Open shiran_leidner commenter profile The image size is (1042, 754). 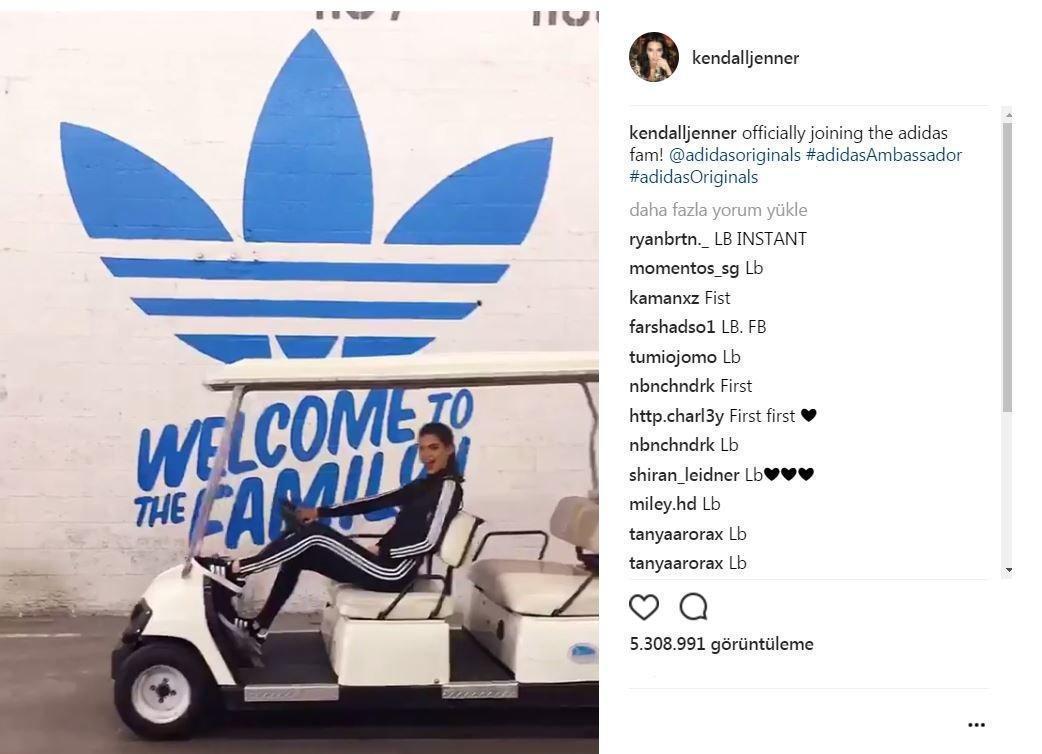coord(684,475)
